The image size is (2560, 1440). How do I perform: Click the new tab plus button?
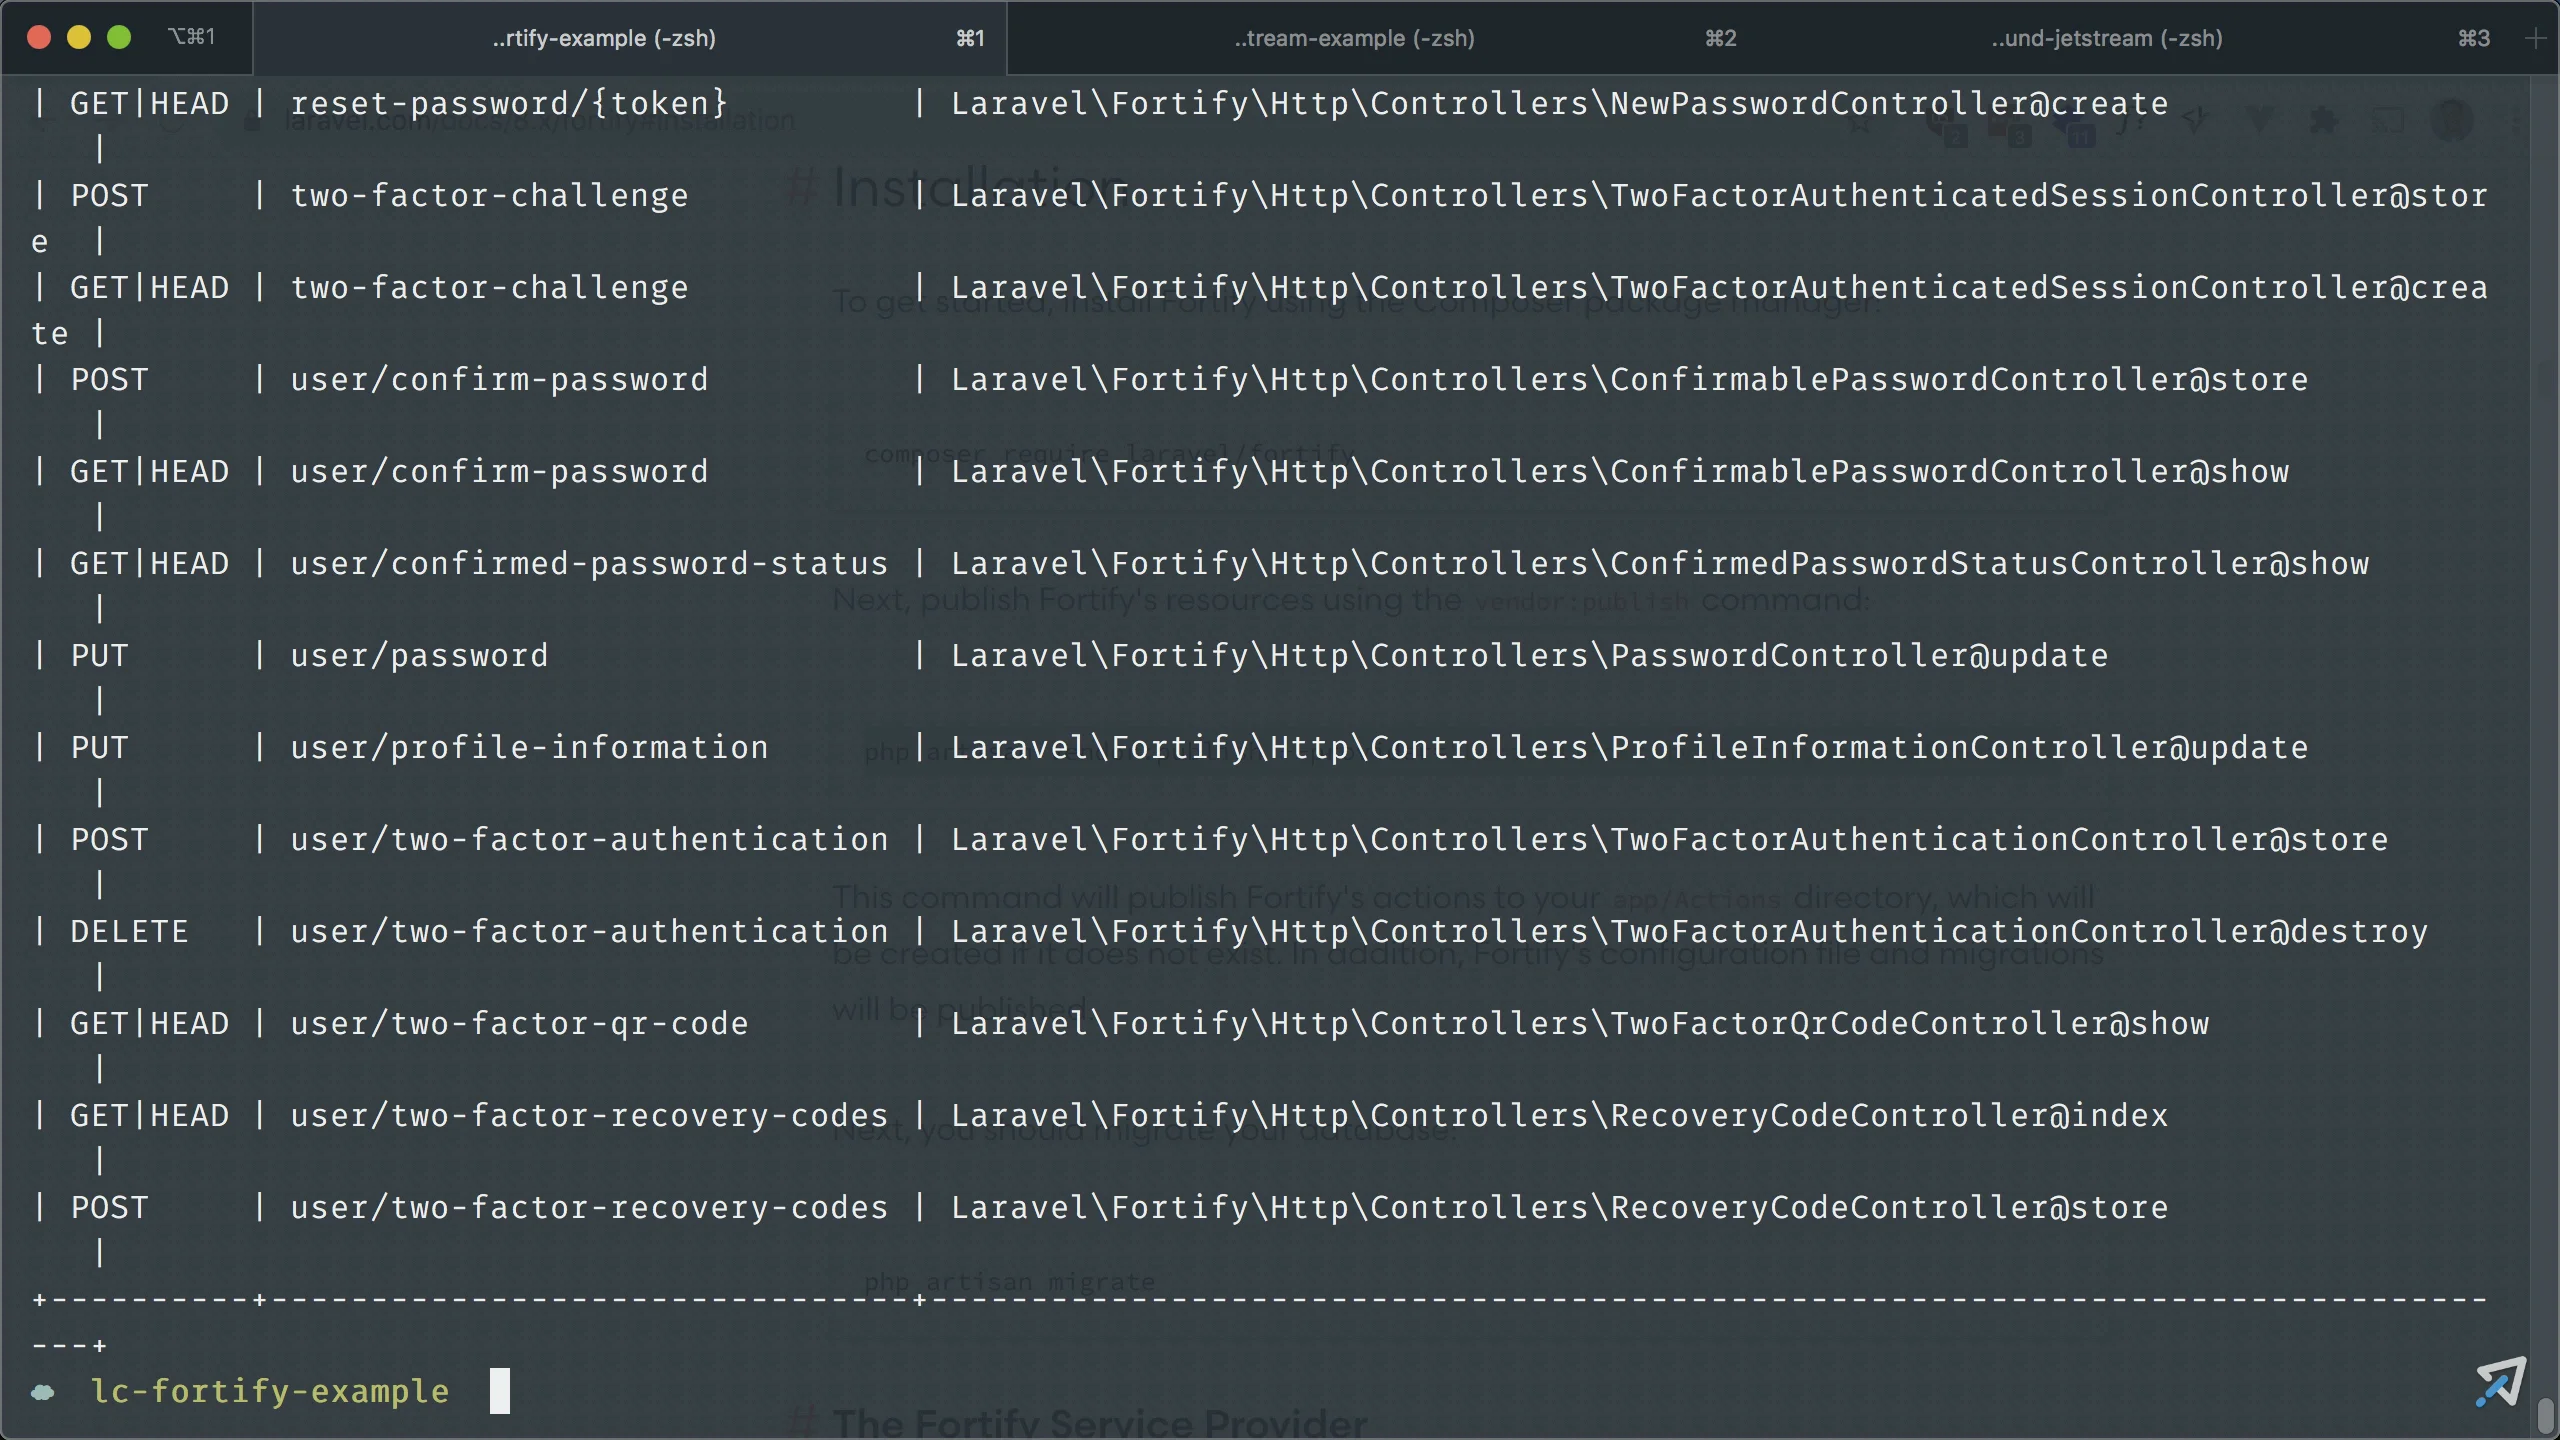[x=2535, y=38]
